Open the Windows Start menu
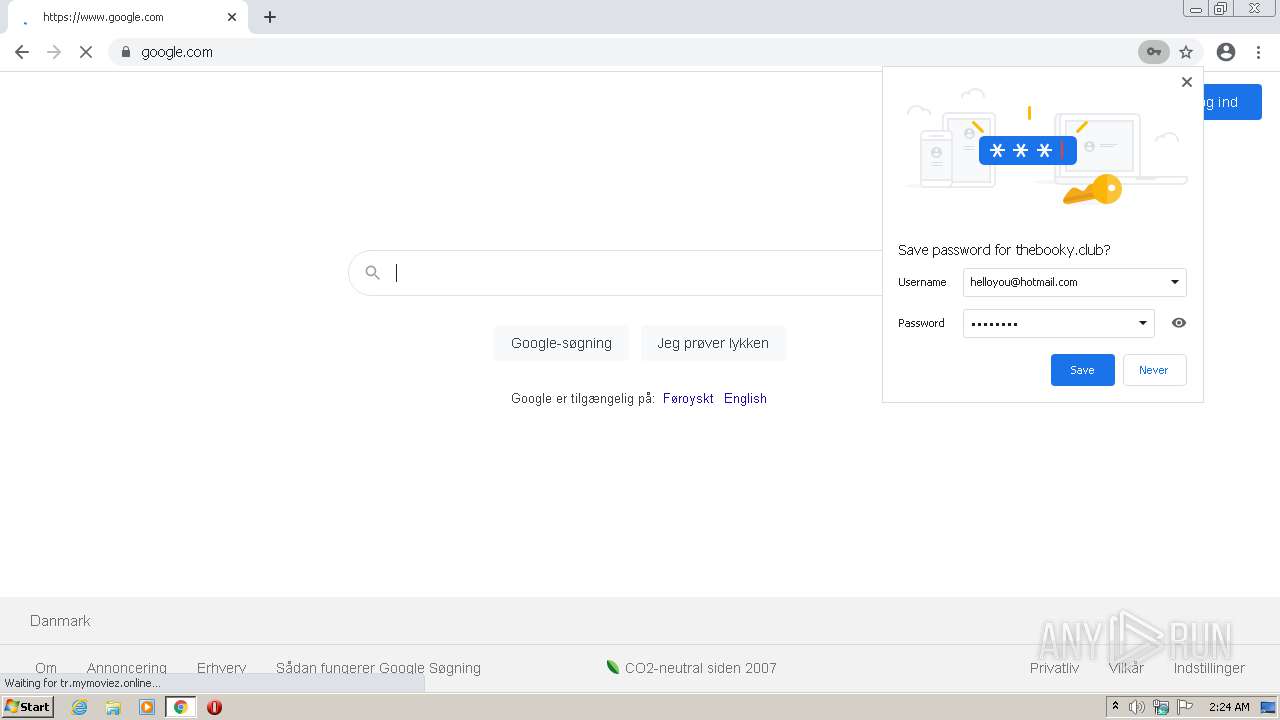 [27, 707]
